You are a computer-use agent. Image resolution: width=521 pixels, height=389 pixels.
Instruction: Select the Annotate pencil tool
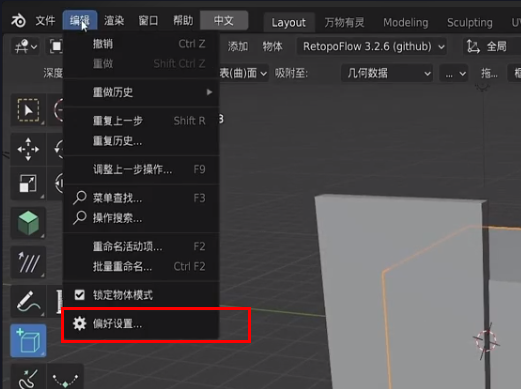tap(28, 301)
